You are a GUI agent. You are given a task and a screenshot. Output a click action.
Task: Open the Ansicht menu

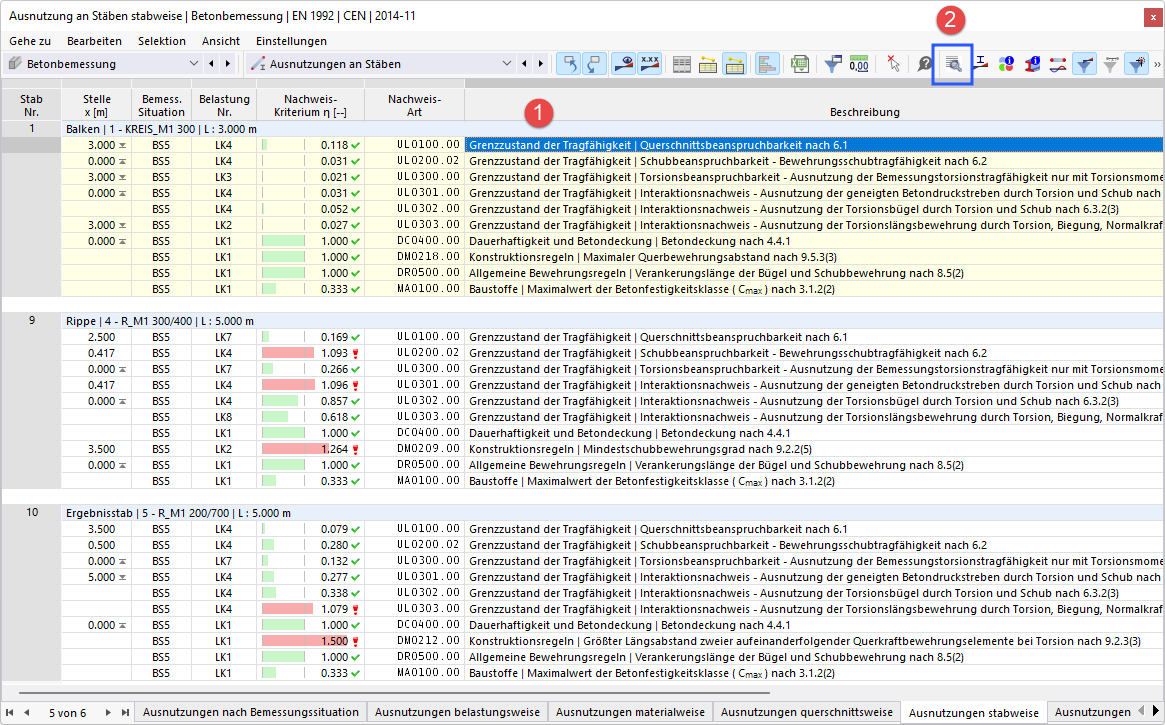221,41
